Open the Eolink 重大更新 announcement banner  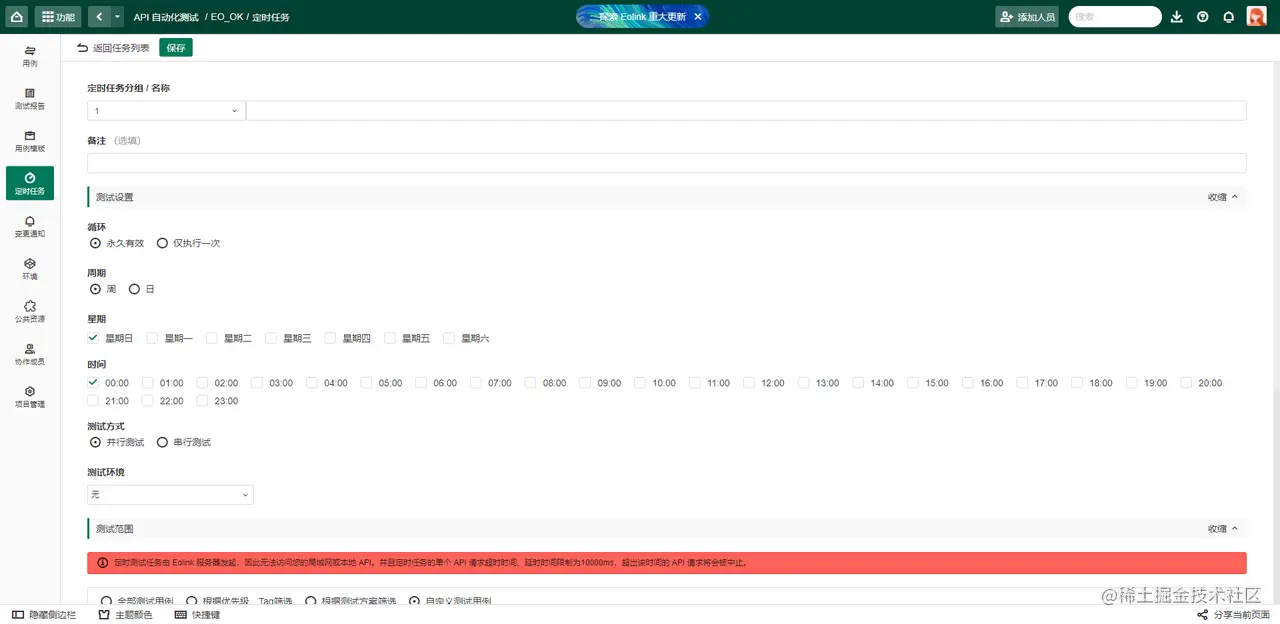coord(641,17)
